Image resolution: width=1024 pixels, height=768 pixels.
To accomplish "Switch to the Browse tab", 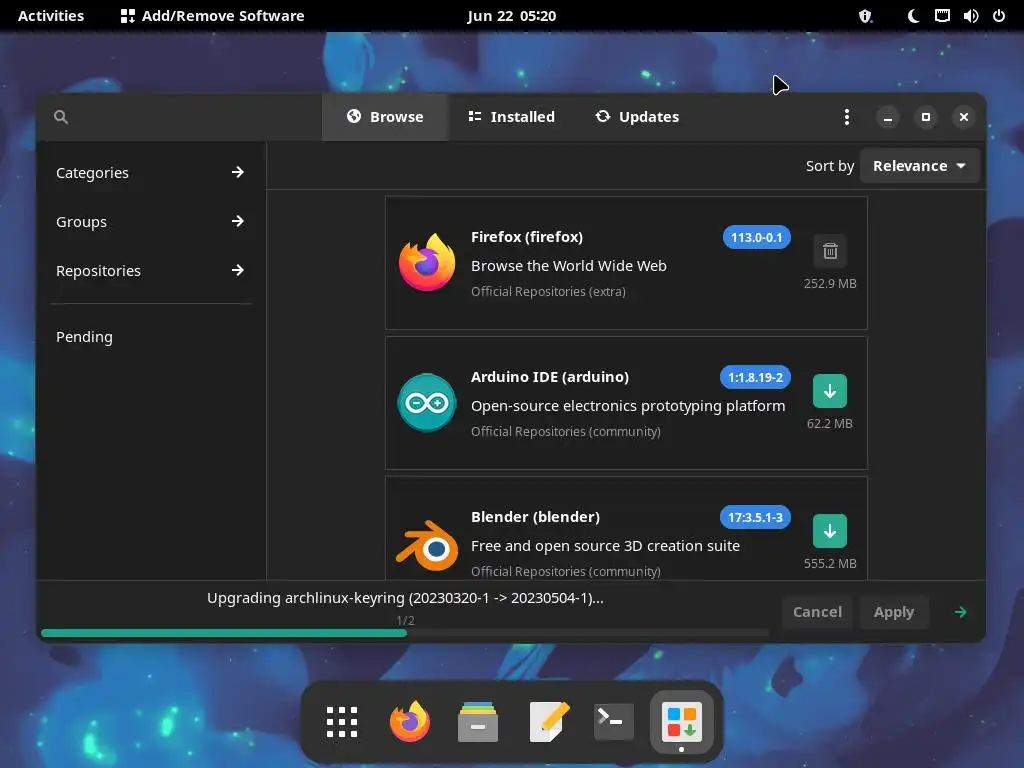I will [385, 117].
